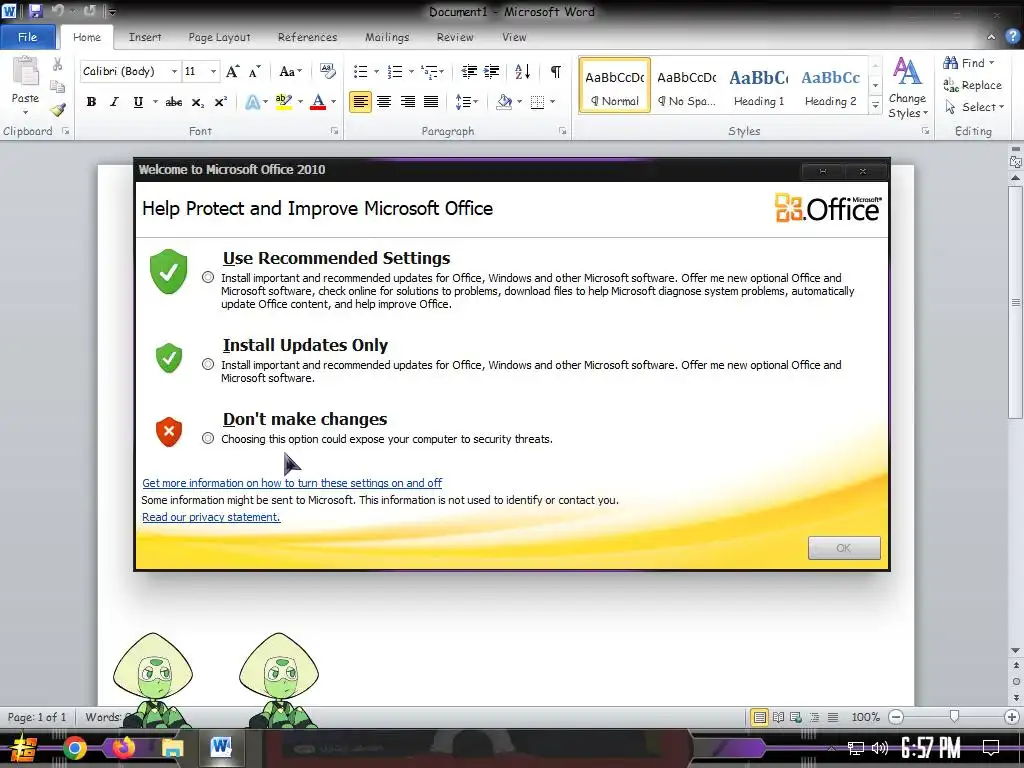This screenshot has width=1024, height=768.
Task: Click the Justify alignment icon
Action: (431, 102)
